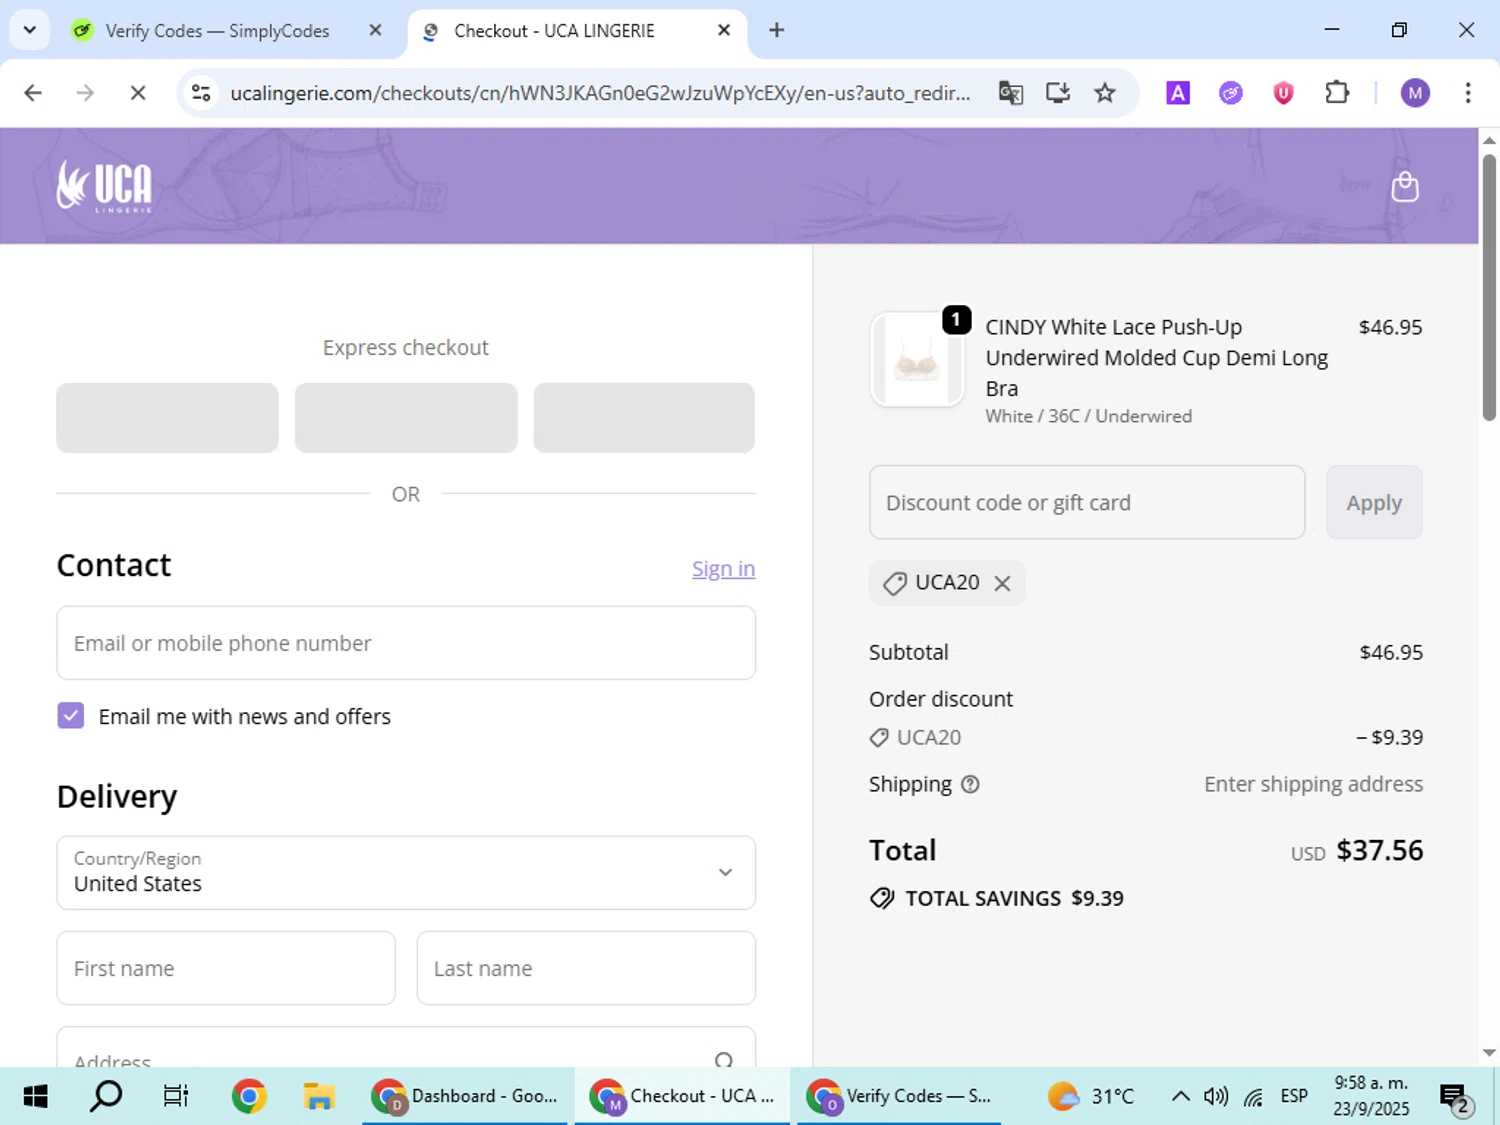This screenshot has height=1125, width=1500.
Task: Stop loading the page
Action: [x=138, y=93]
